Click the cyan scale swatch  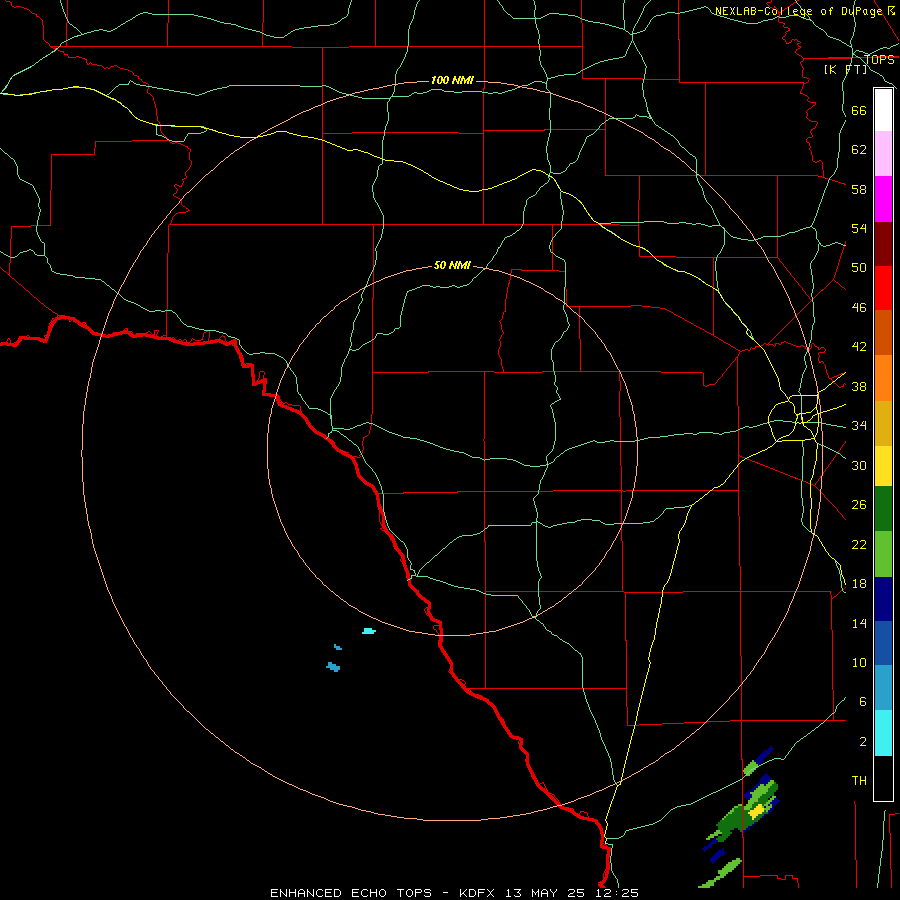[883, 733]
